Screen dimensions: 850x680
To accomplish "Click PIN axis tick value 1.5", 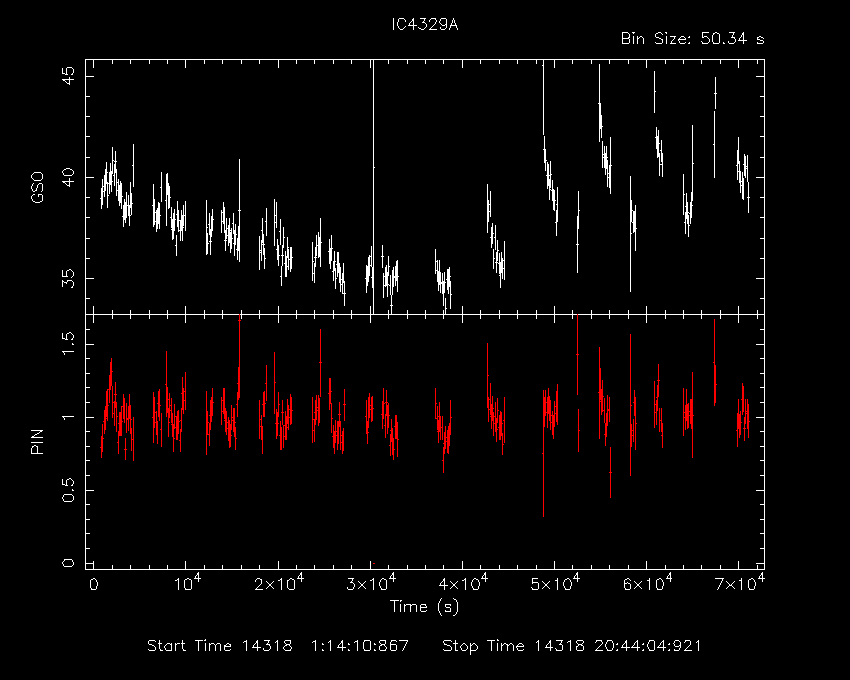I will tap(68, 344).
